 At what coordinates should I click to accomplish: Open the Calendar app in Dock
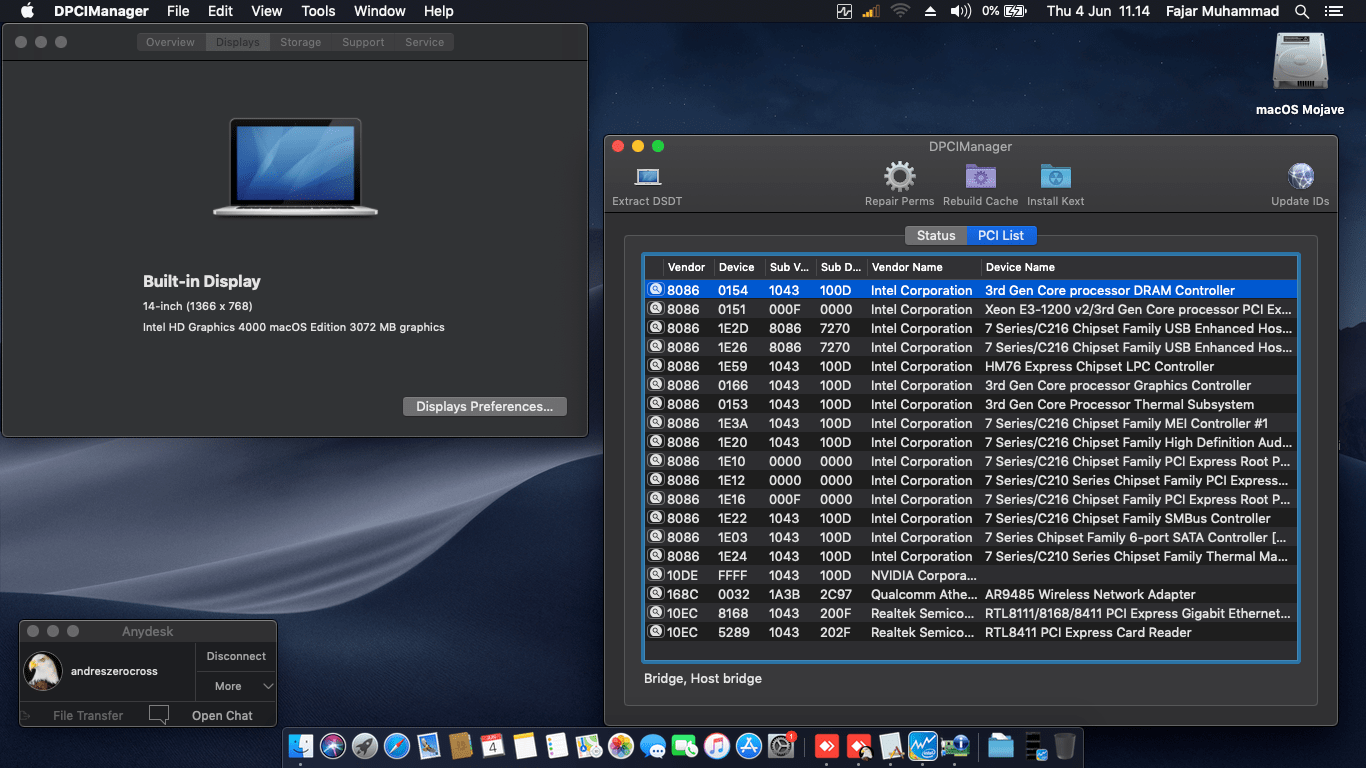pyautogui.click(x=493, y=745)
